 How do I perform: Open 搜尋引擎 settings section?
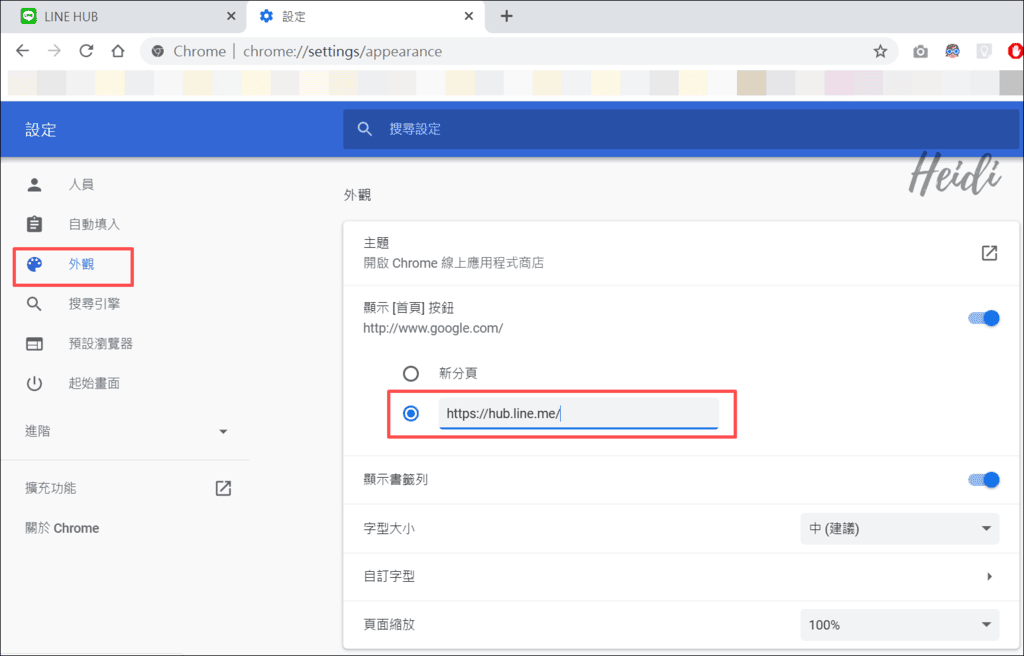pos(94,304)
